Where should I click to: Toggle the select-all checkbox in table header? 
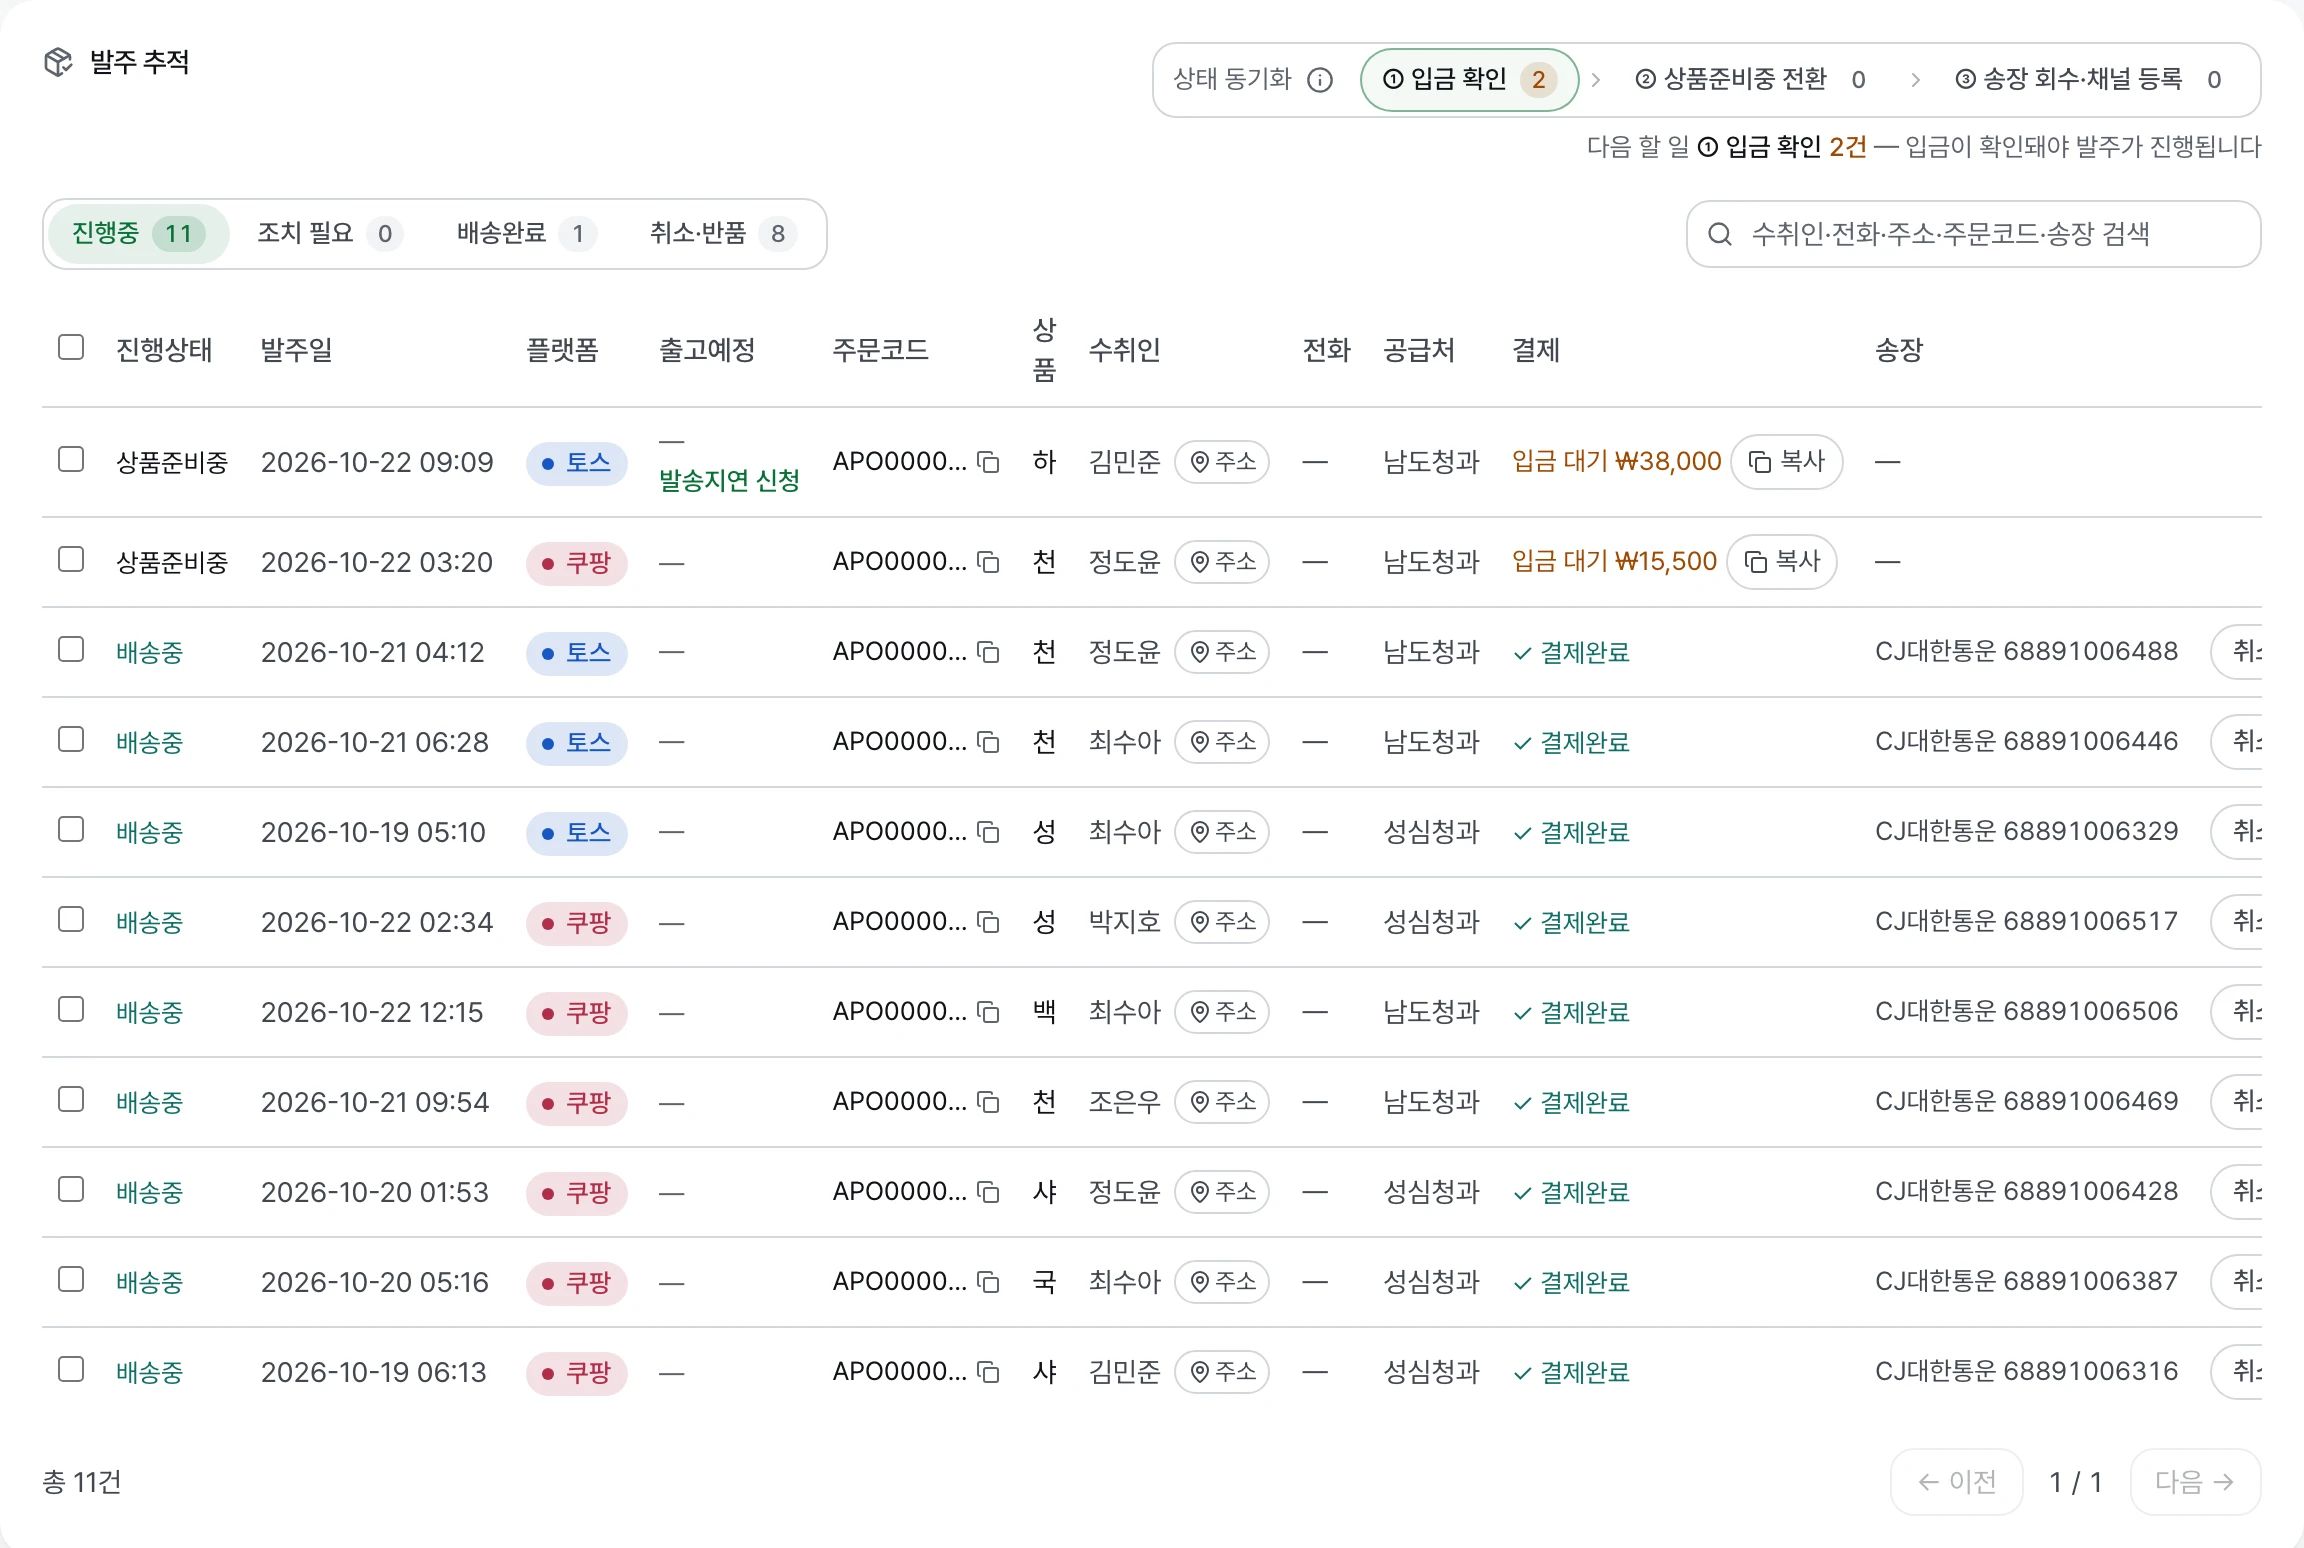click(71, 347)
